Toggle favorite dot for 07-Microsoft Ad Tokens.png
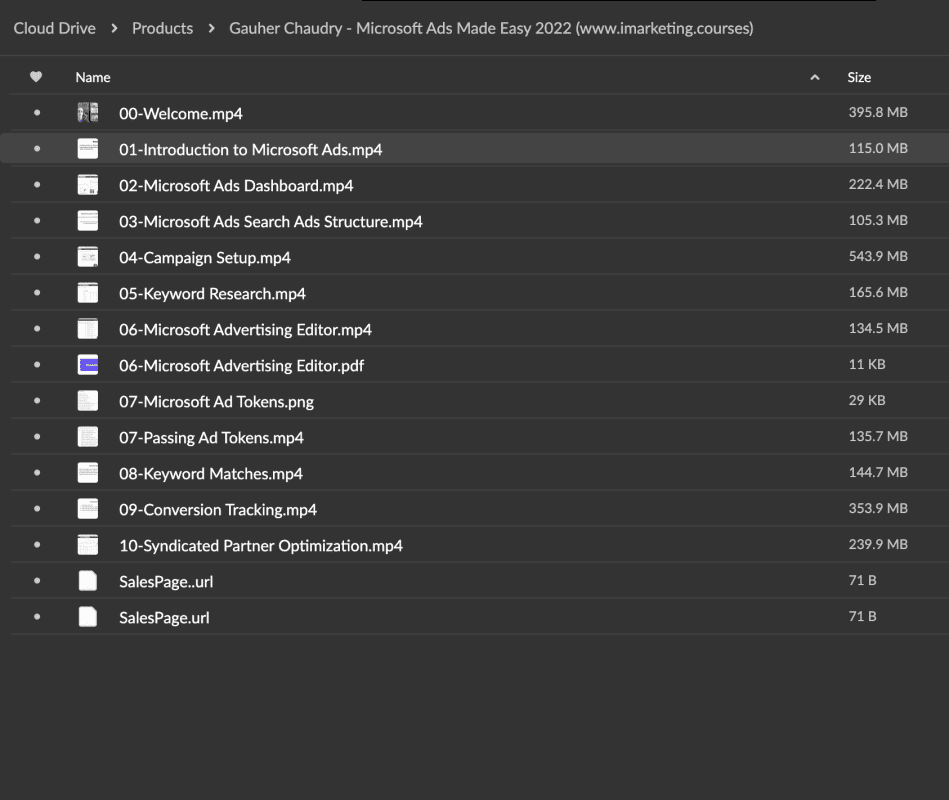 pyautogui.click(x=37, y=401)
